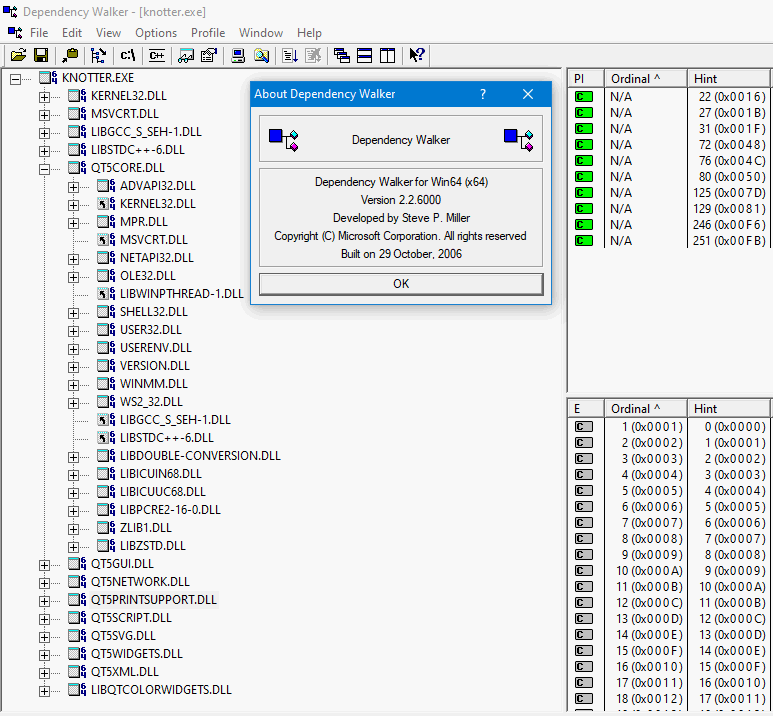Click export ordinal 16 (0x0010)

(649, 667)
